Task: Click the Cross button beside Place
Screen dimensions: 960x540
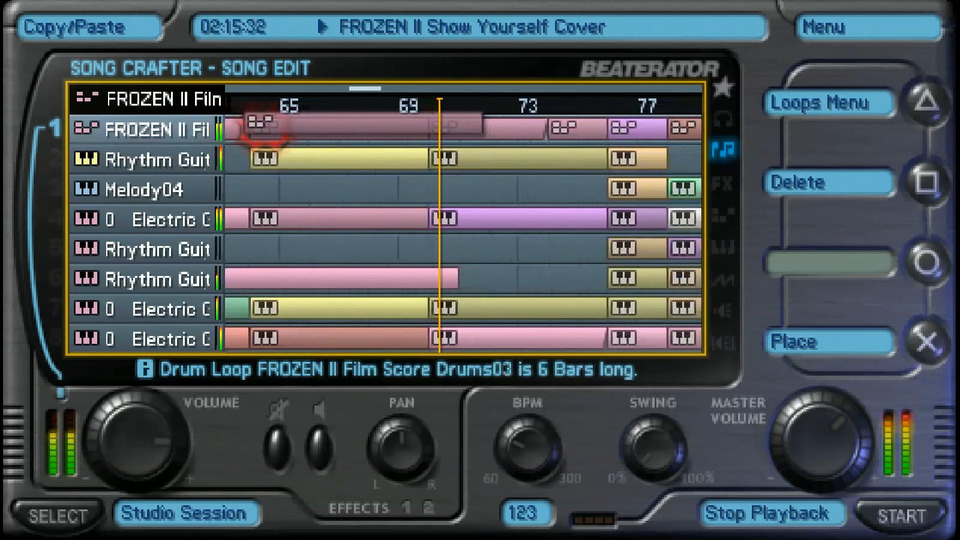Action: pos(926,341)
